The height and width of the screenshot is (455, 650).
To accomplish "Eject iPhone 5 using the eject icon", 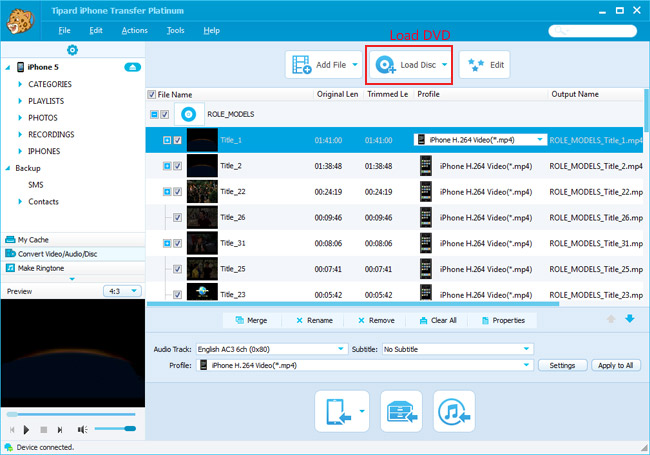I will coord(132,67).
